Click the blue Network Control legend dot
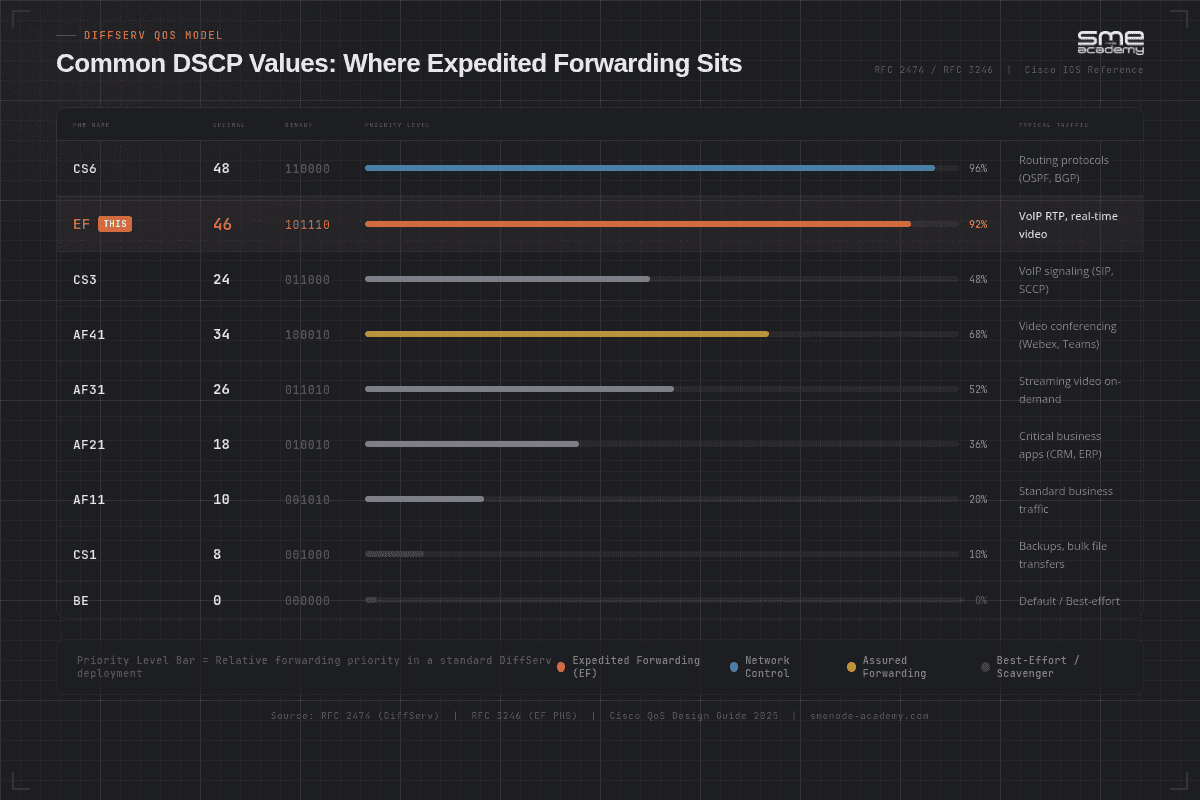Screen dimensions: 1200x800 (734, 667)
